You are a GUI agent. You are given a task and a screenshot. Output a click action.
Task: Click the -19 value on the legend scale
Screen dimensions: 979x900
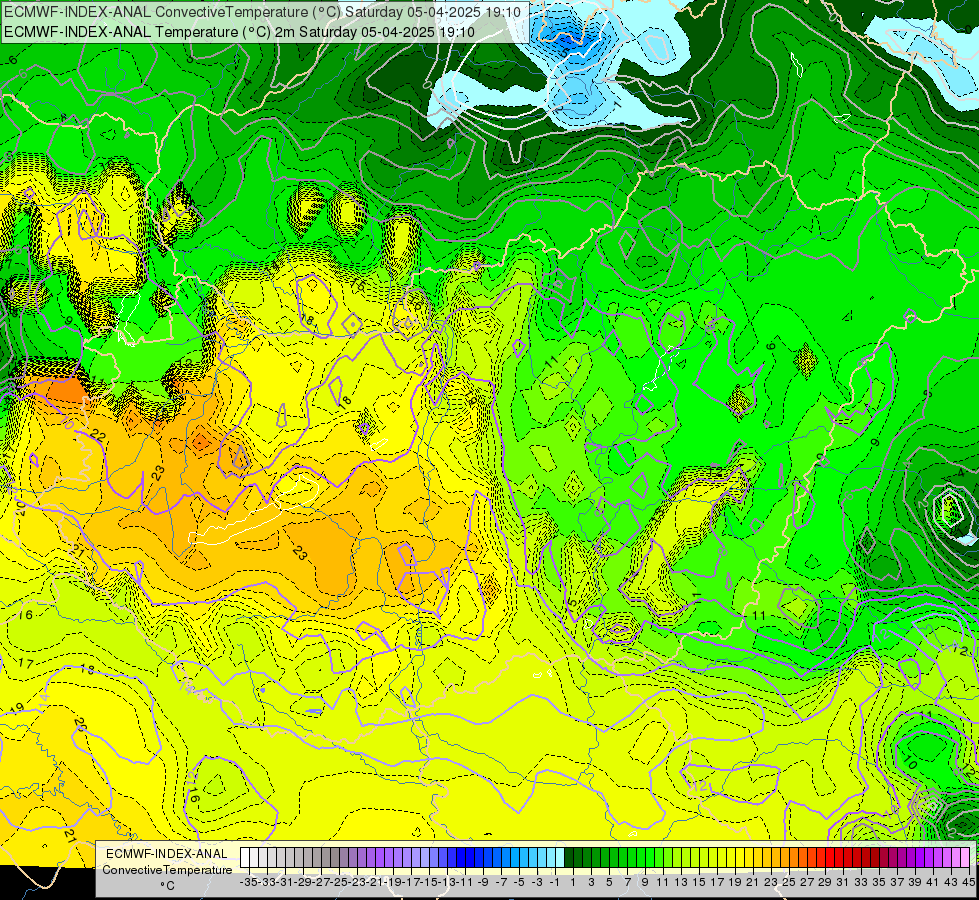click(394, 882)
